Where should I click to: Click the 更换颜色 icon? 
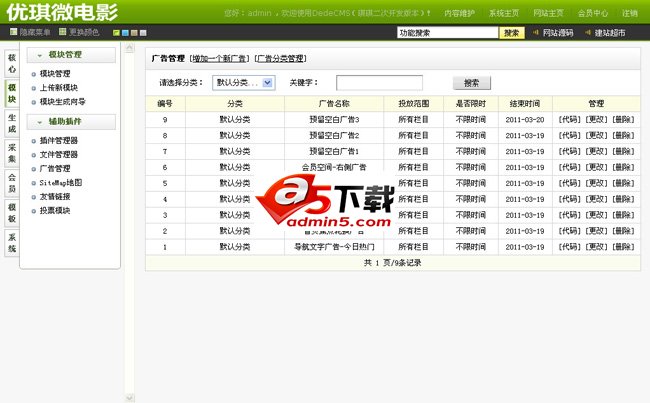(x=63, y=32)
